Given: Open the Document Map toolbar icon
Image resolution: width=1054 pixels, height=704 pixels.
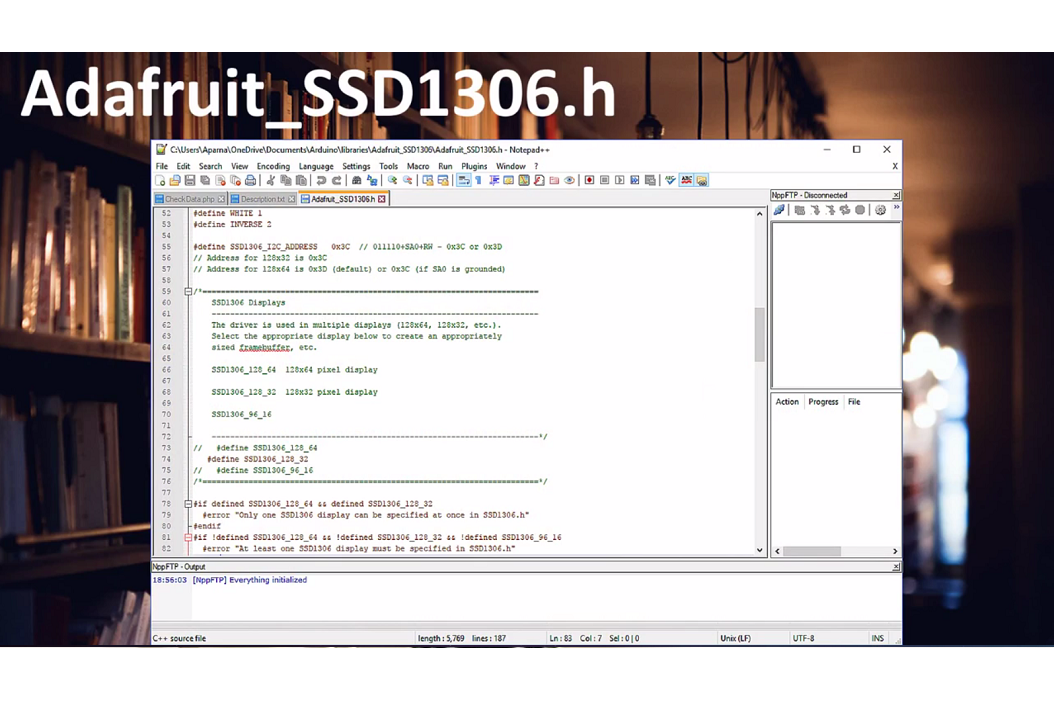Looking at the screenshot, I should coord(524,180).
